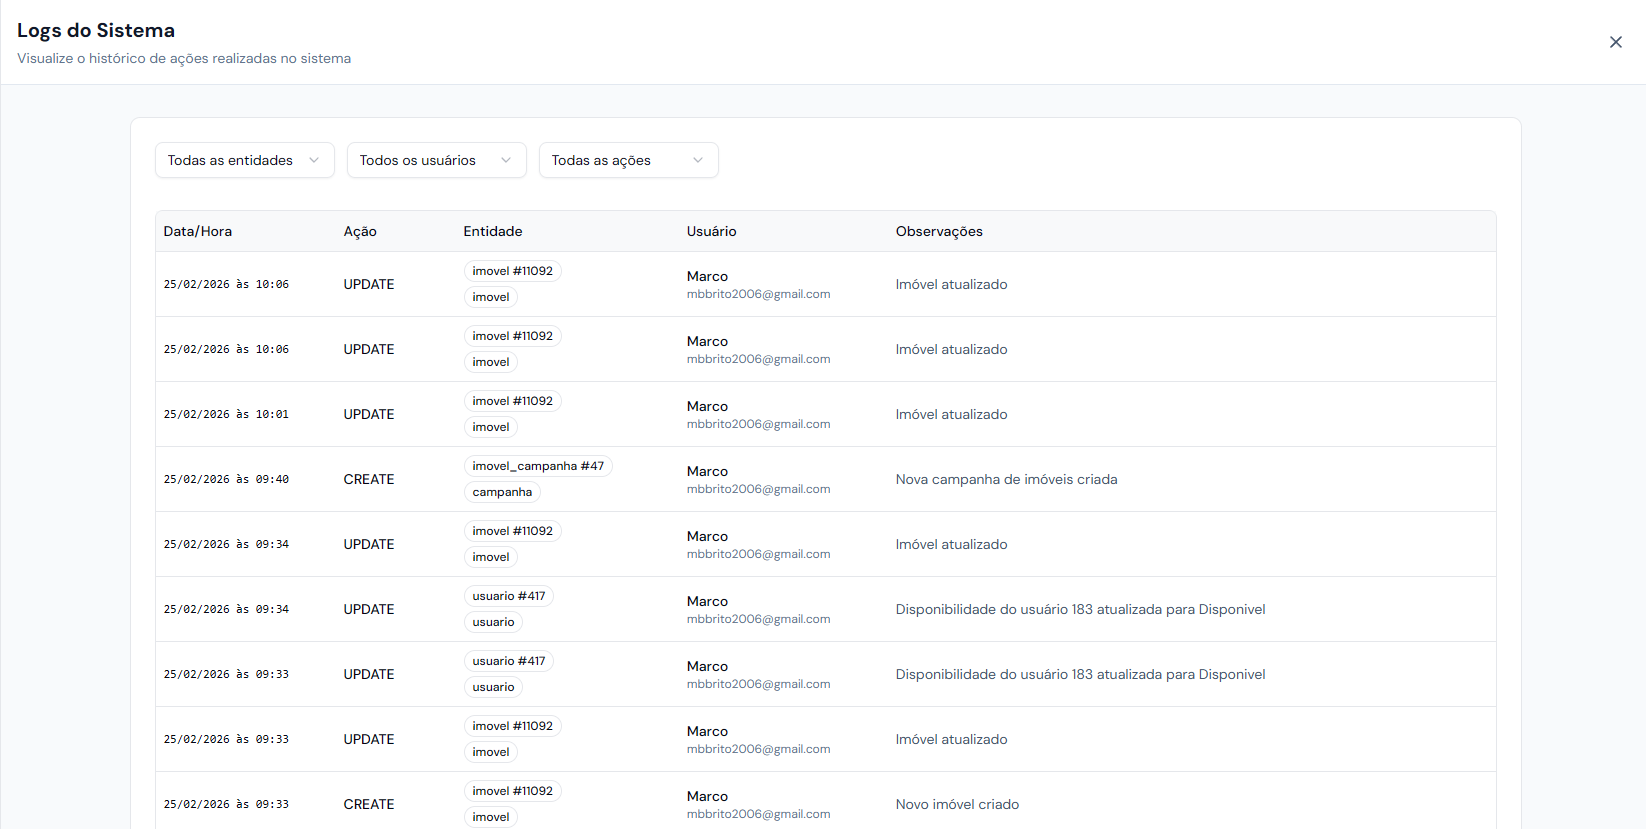1646x829 pixels.
Task: Select the 25/02/2026 às 09:40 timestamp
Action: (226, 479)
